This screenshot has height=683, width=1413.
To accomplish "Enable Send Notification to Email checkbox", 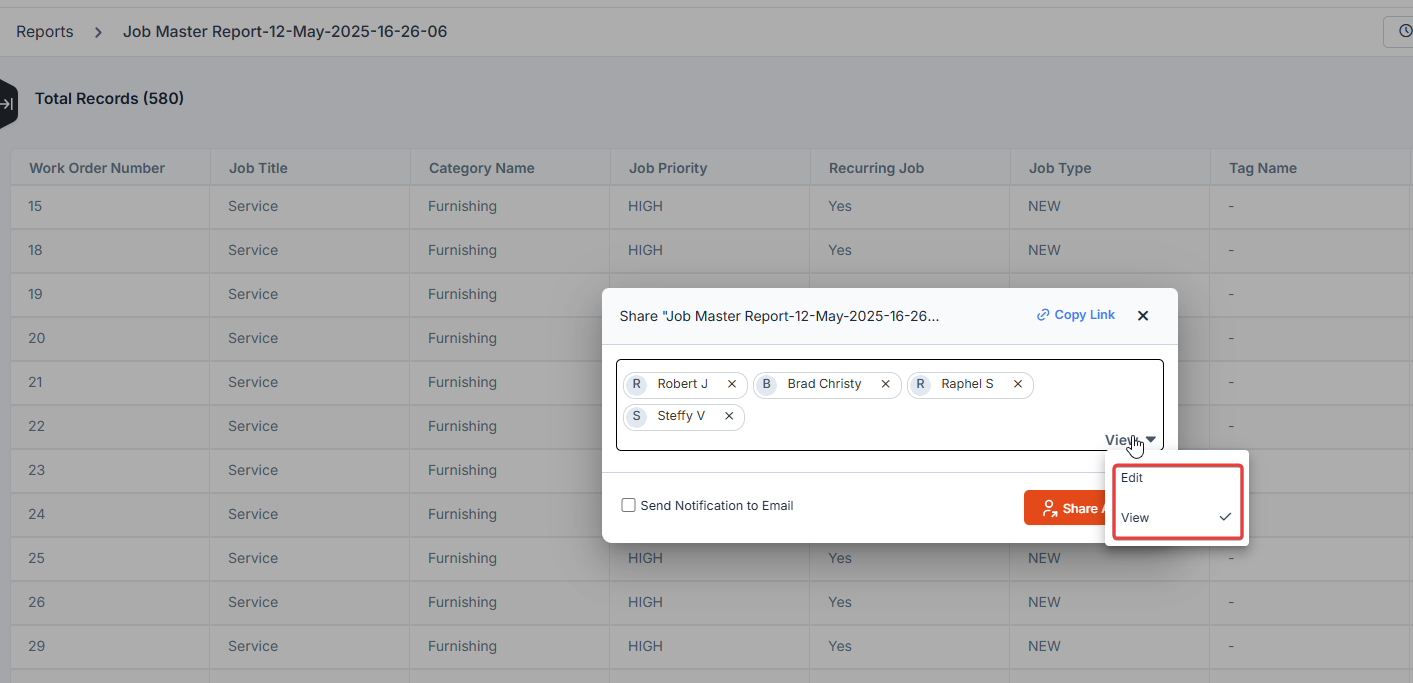I will pos(629,505).
